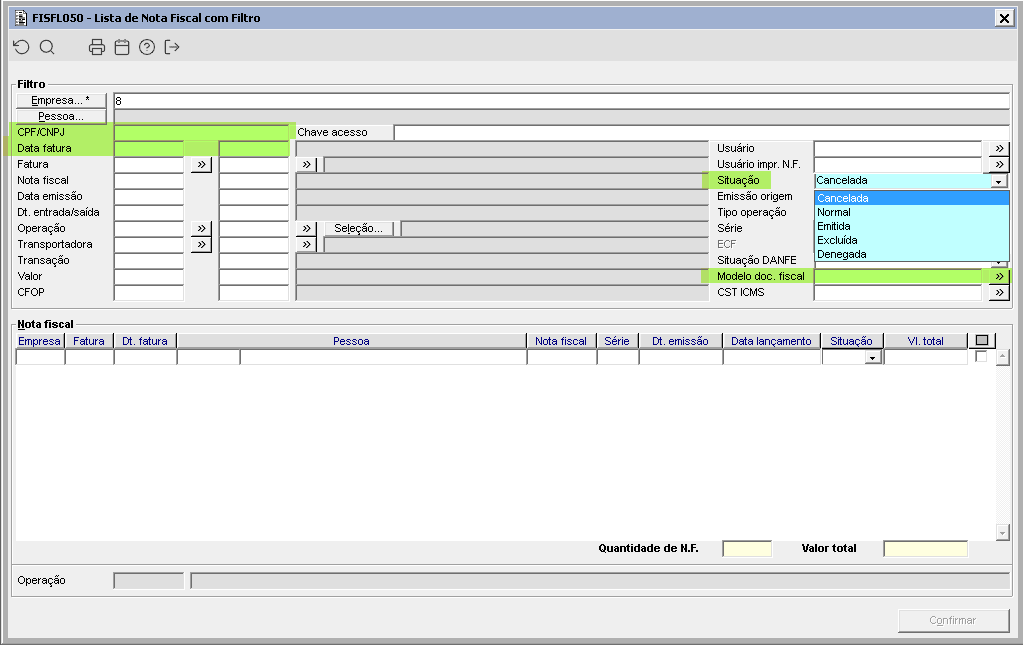Click the exit door toolbar icon
1023x645 pixels.
[x=172, y=47]
